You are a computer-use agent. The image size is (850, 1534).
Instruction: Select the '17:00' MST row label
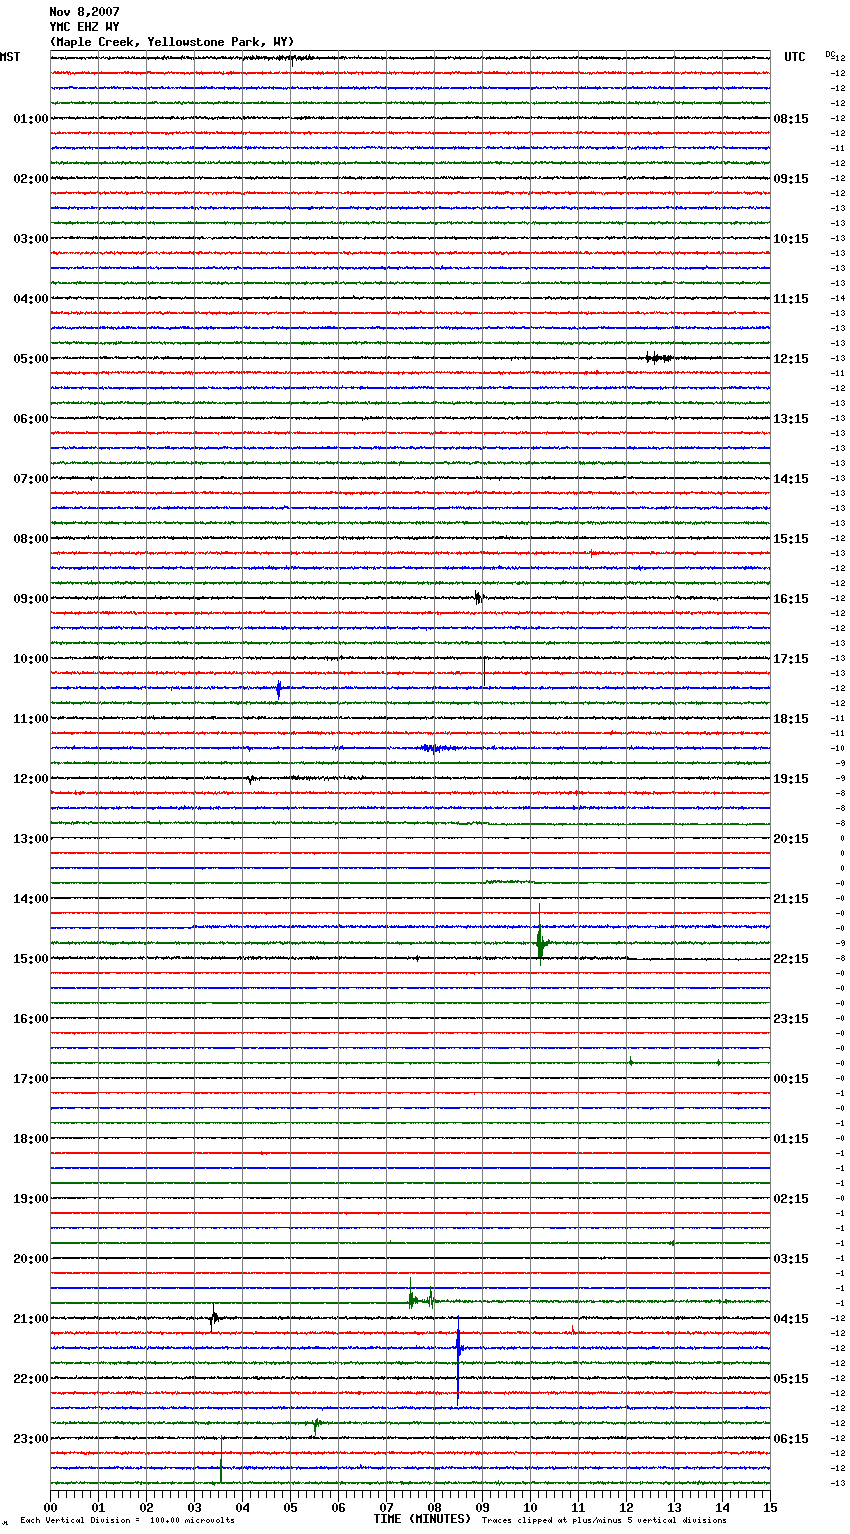31,1079
